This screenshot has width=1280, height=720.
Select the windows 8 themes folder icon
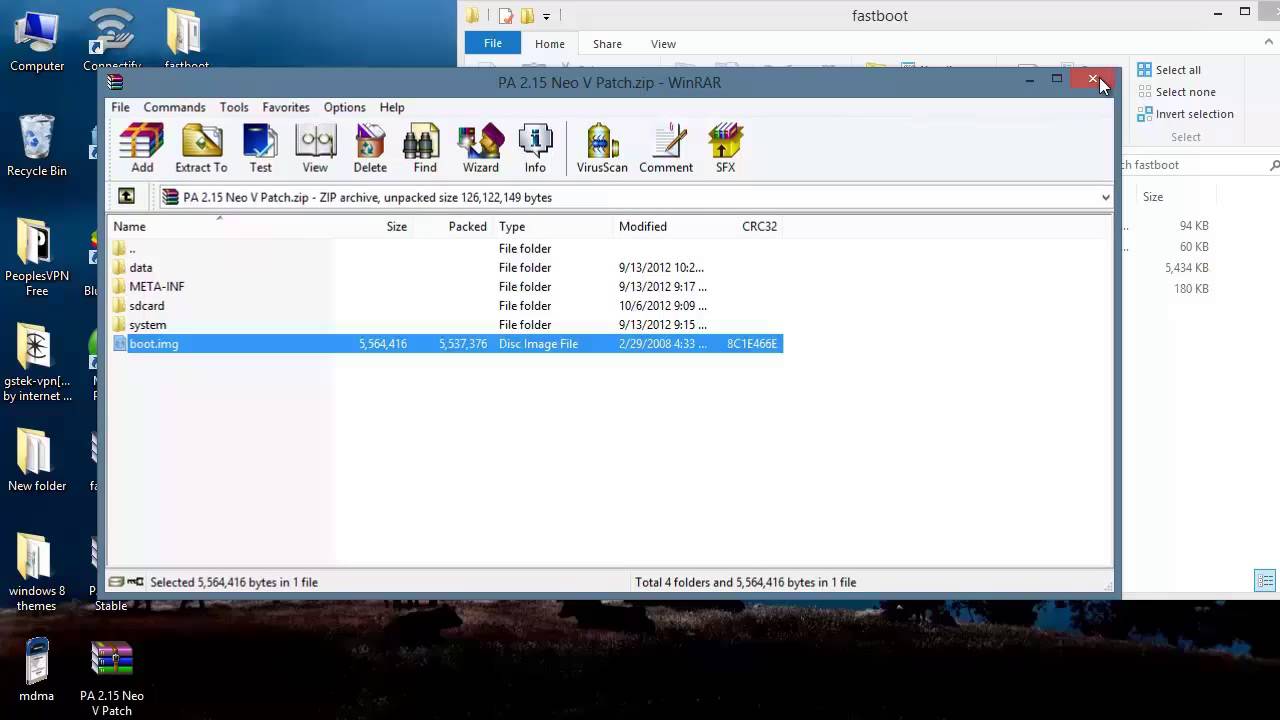point(37,571)
